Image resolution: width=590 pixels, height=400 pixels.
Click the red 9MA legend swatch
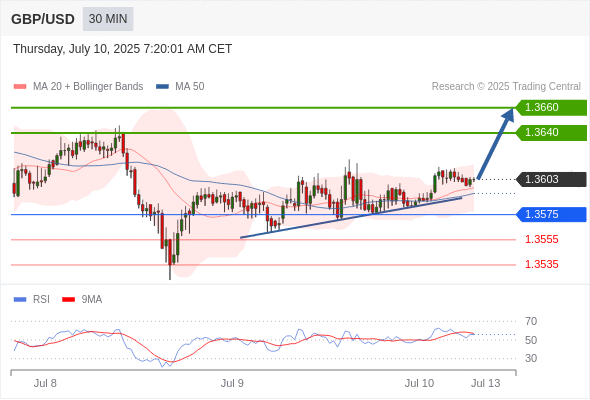[68, 300]
